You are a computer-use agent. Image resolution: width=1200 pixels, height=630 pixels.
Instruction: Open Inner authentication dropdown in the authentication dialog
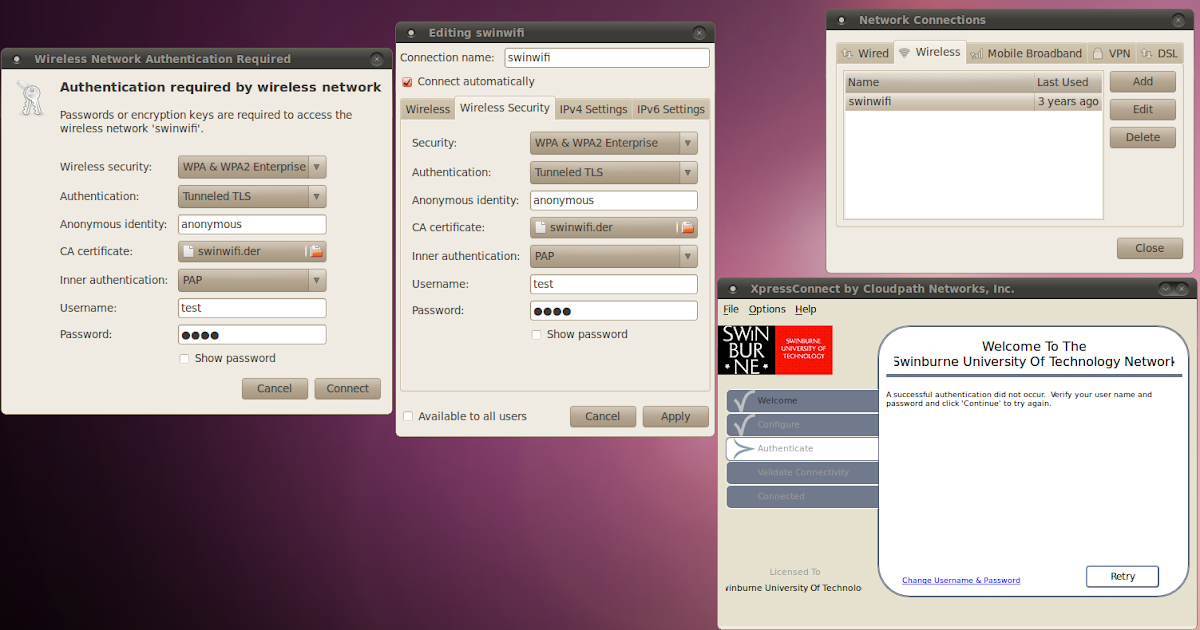[252, 280]
